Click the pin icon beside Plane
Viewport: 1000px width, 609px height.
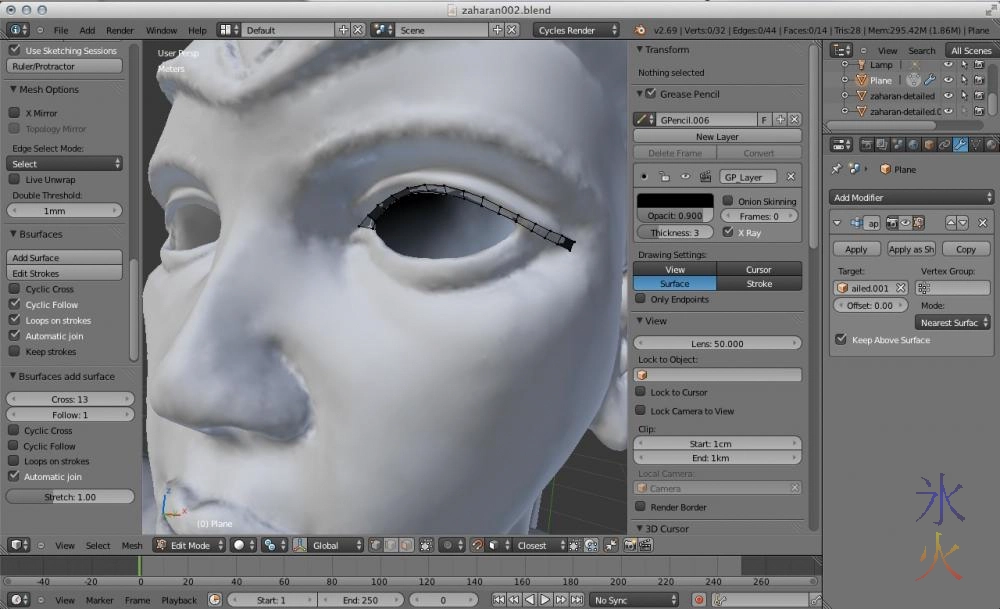(837, 169)
